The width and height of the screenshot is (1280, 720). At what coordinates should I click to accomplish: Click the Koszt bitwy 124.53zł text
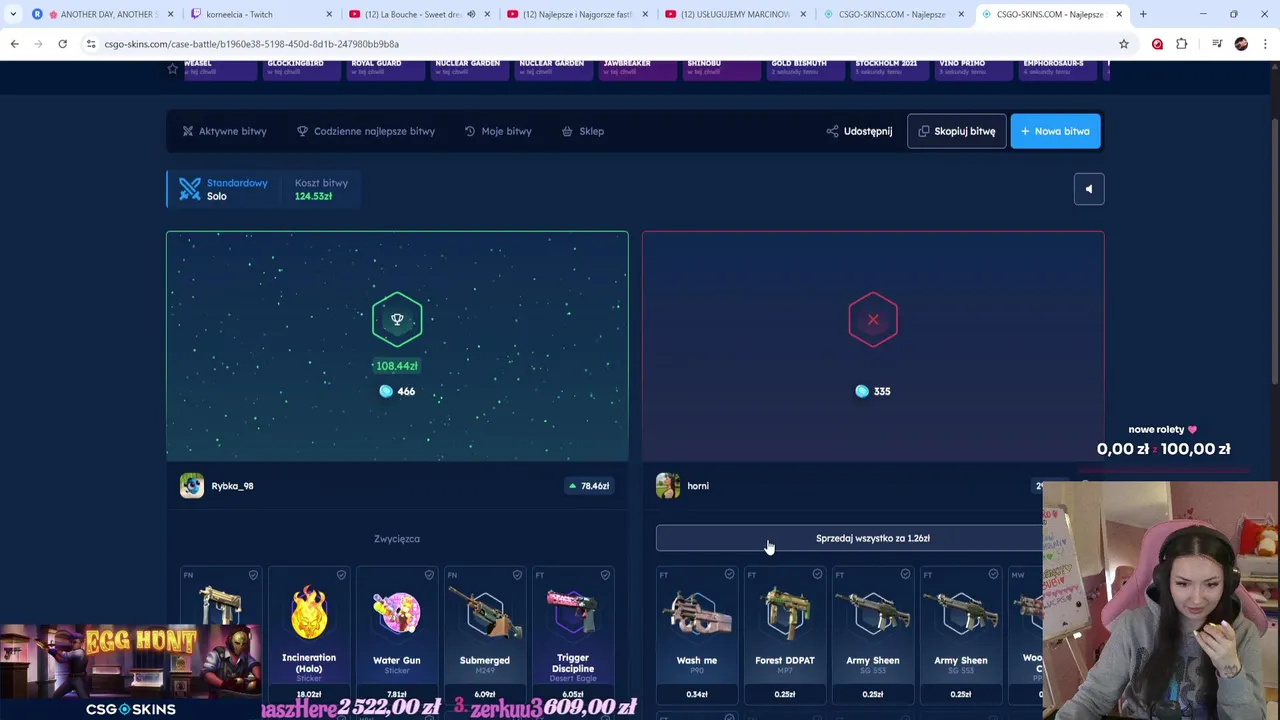(x=321, y=189)
